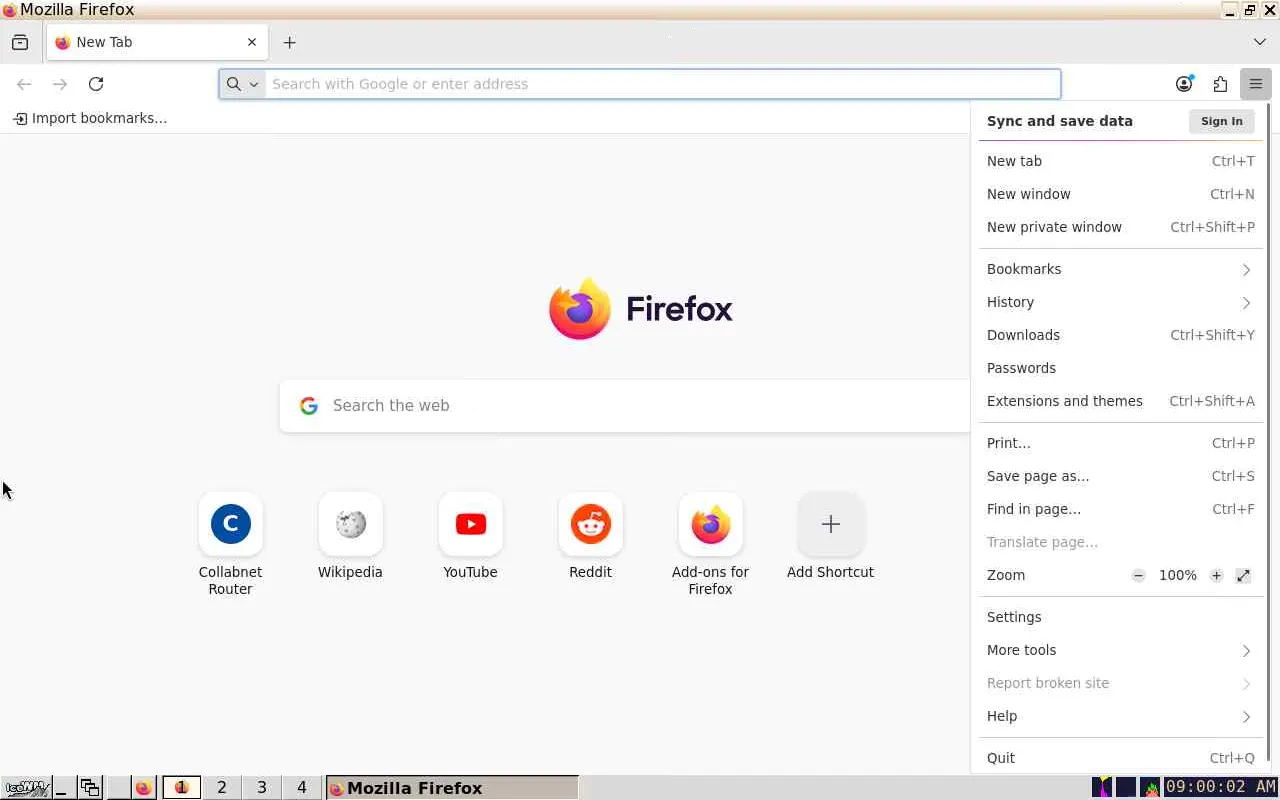Zoom out with the minus button
The image size is (1280, 800).
coord(1138,575)
